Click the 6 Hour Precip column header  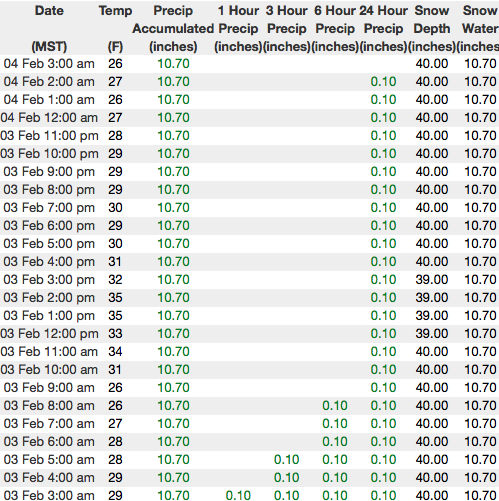tap(335, 28)
